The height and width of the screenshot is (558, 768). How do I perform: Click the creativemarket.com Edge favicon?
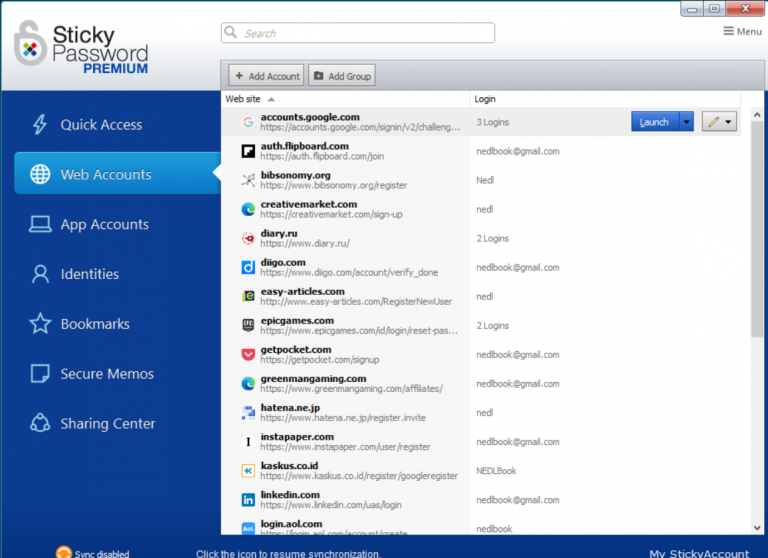coord(248,209)
